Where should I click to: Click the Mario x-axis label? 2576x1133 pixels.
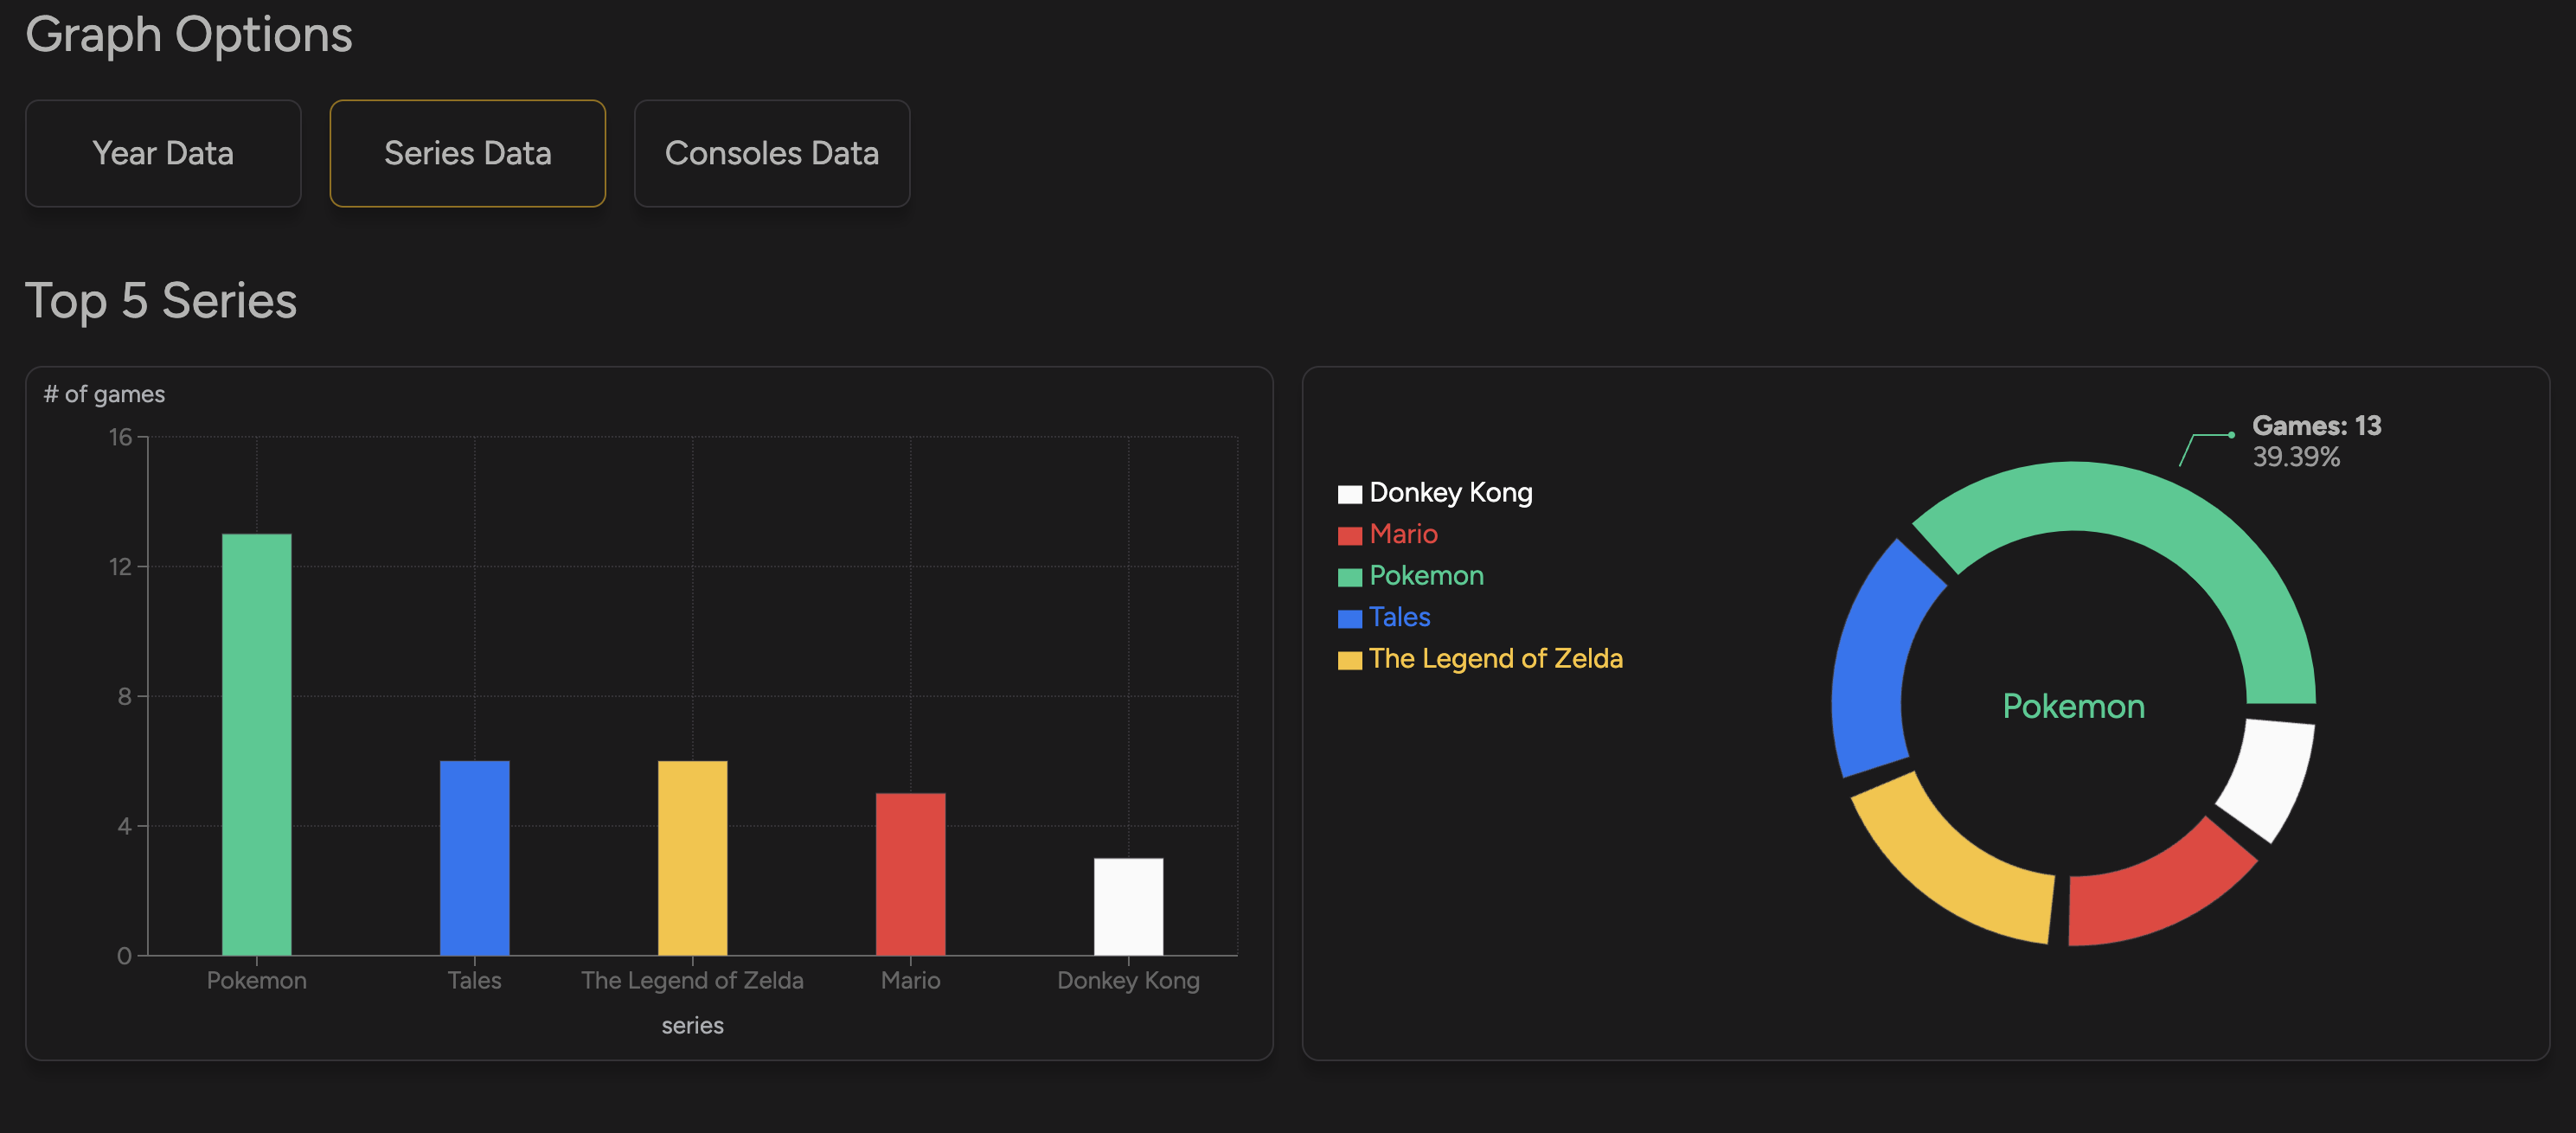(x=910, y=980)
